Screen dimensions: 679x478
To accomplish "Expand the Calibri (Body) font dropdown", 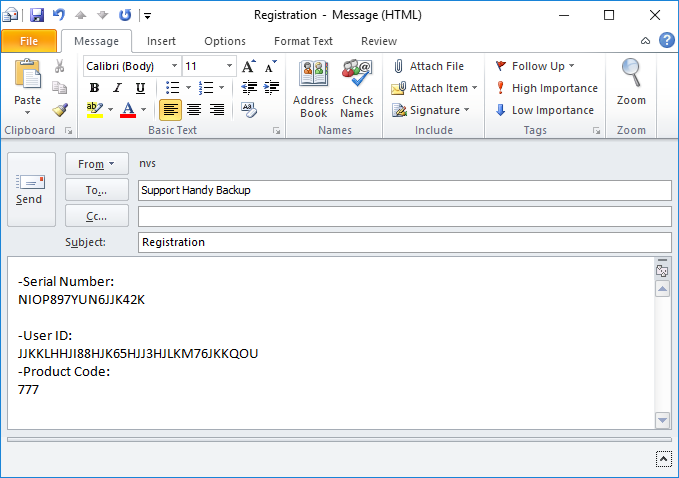I will tap(174, 66).
